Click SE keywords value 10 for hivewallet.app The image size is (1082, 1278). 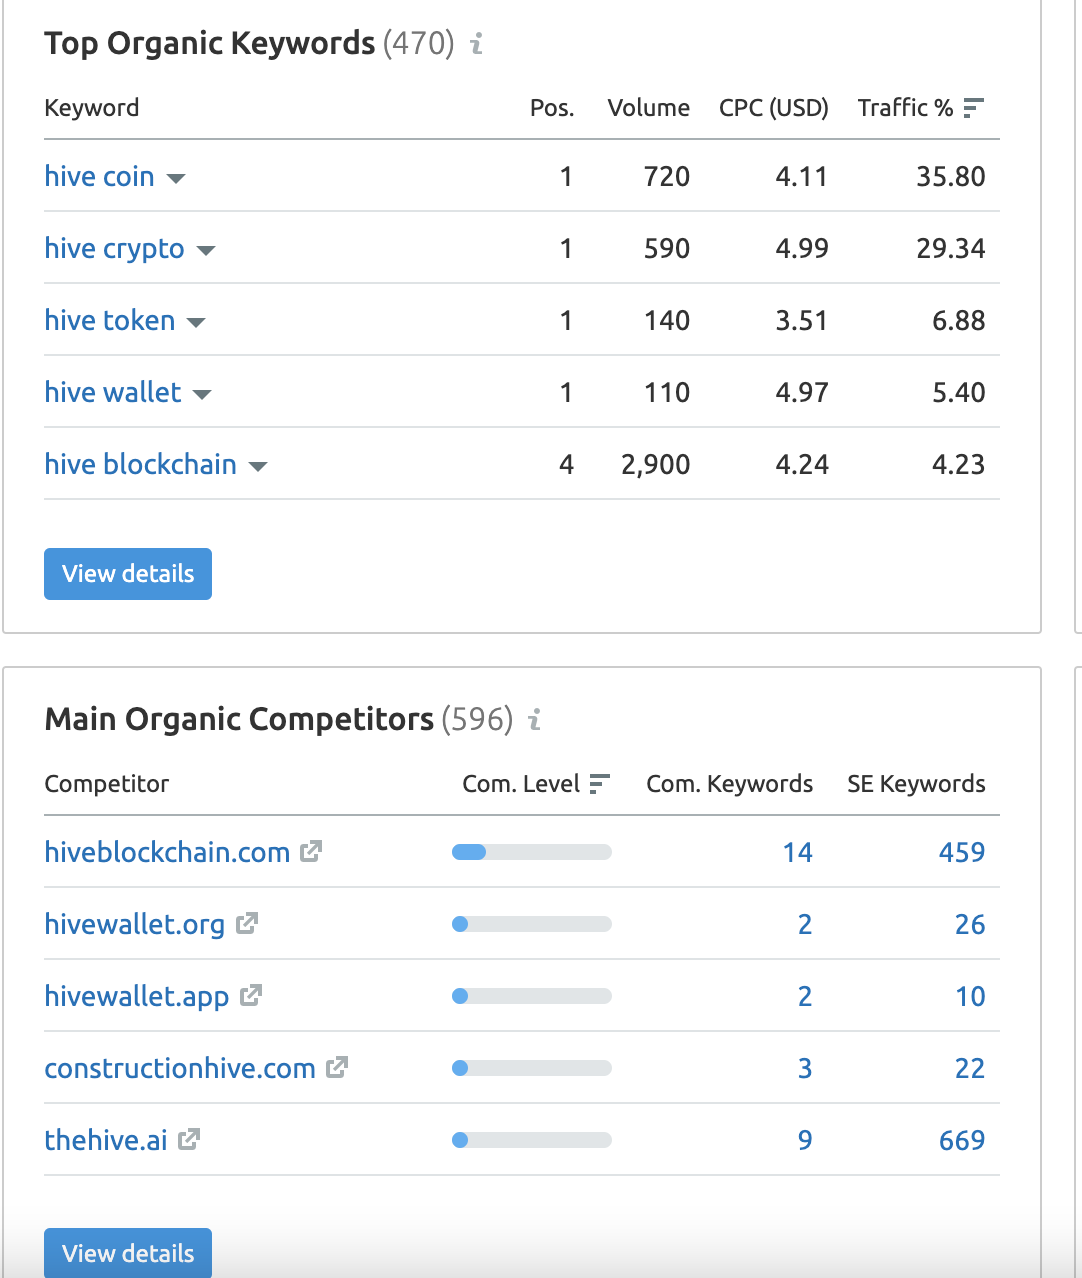(x=970, y=996)
